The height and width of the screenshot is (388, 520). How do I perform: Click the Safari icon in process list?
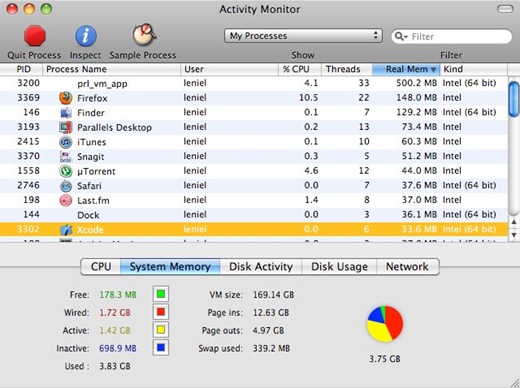(x=66, y=186)
